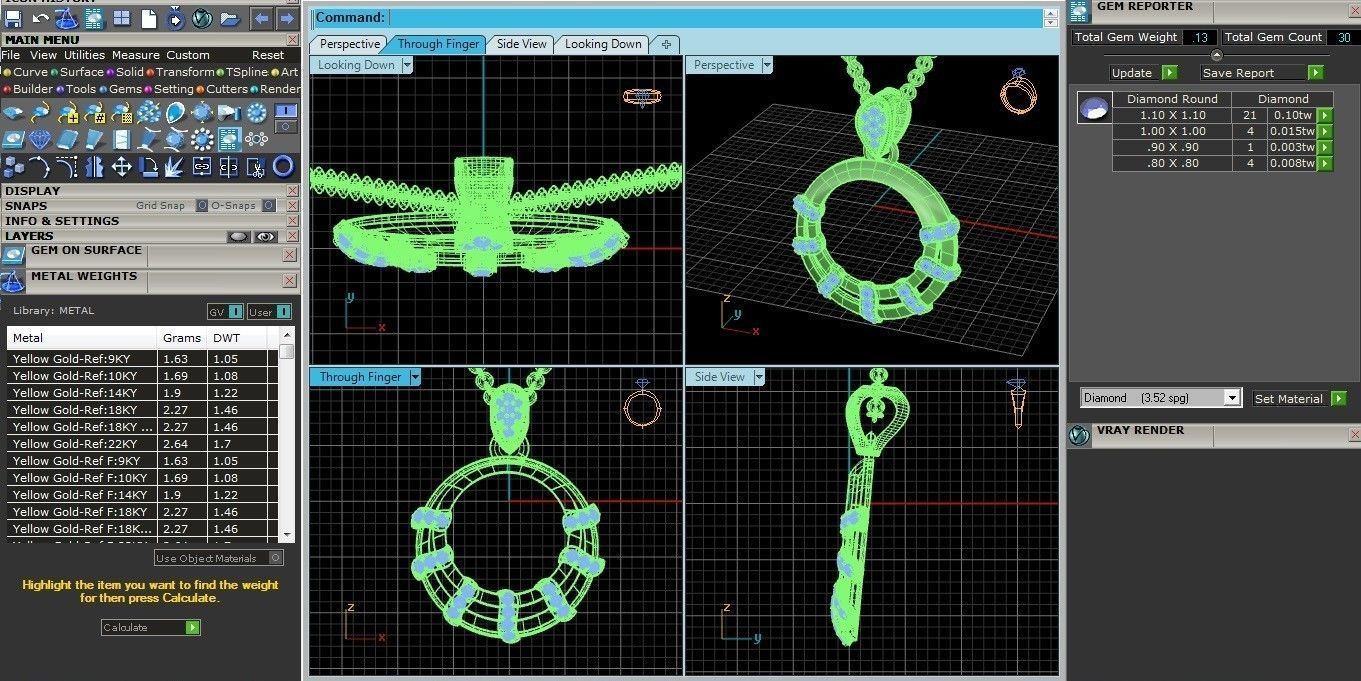The height and width of the screenshot is (681, 1361).
Task: Toggle O-Snaps
Action: [x=267, y=205]
